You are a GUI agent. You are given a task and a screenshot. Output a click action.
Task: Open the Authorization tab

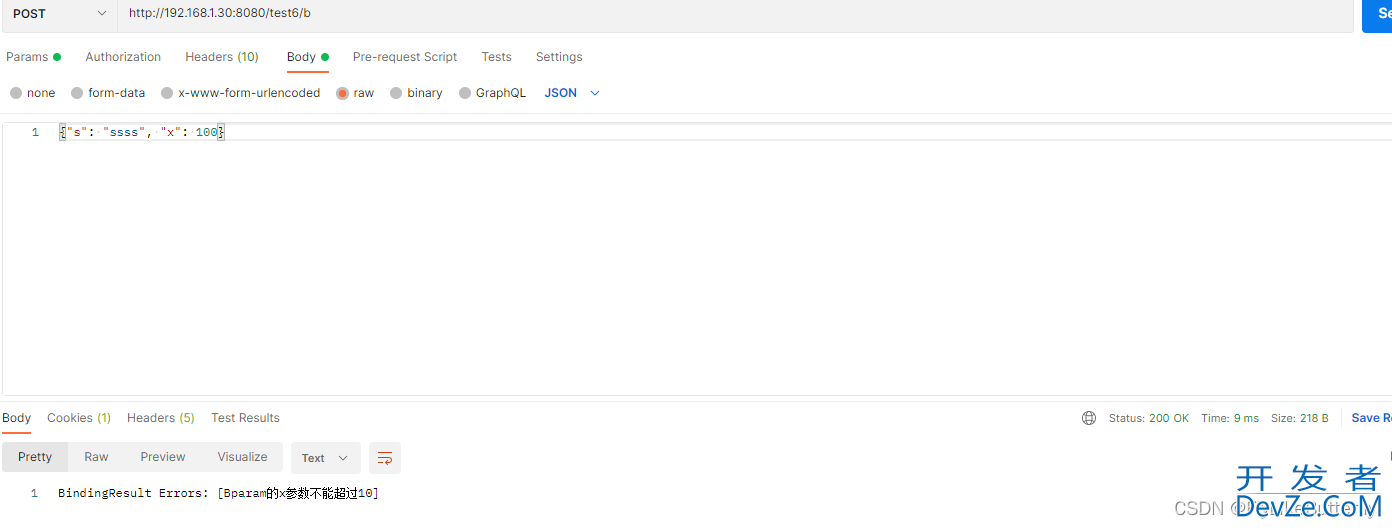click(x=123, y=57)
